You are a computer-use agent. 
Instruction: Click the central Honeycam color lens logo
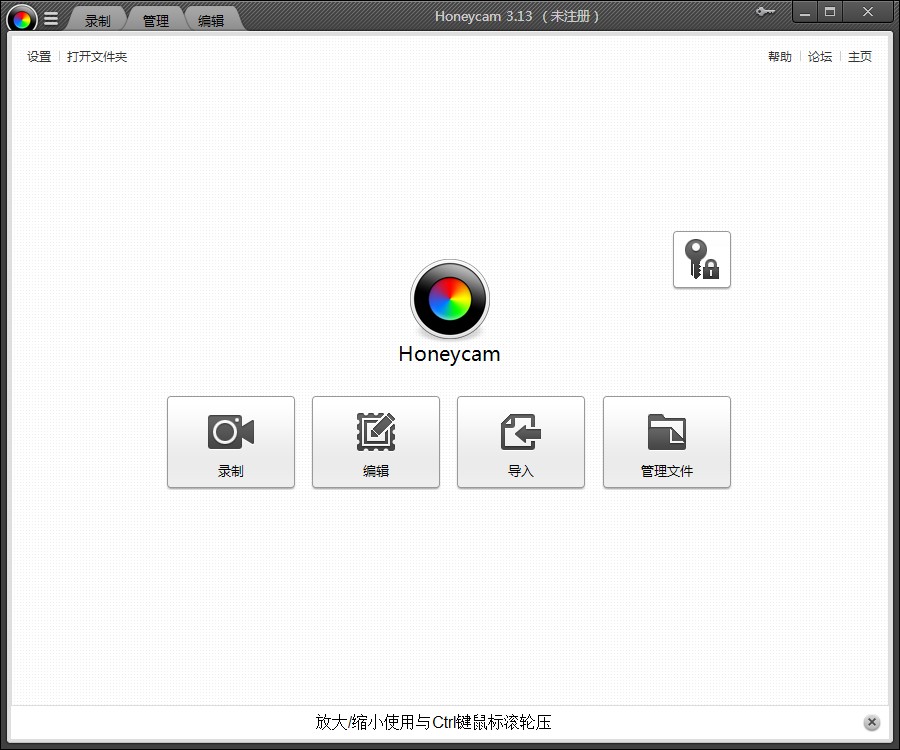pos(449,299)
